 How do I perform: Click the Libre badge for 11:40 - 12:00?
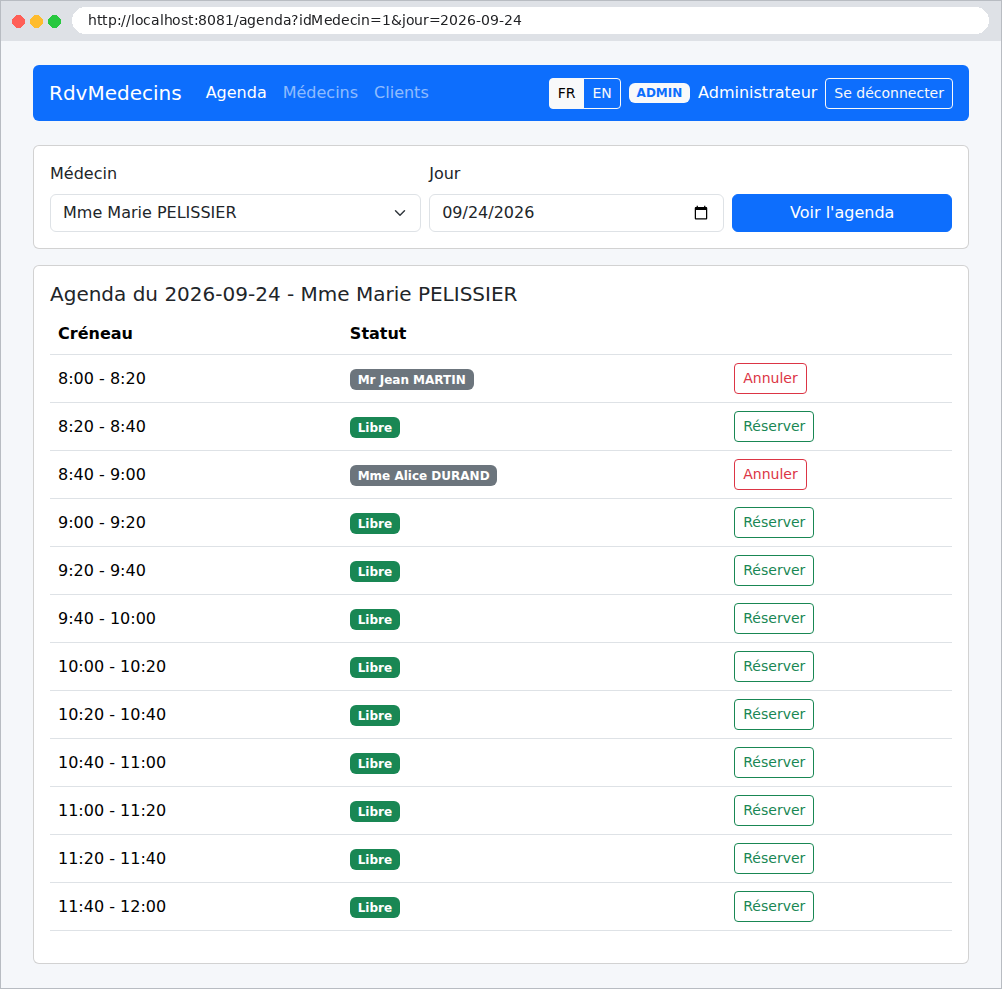[x=374, y=907]
